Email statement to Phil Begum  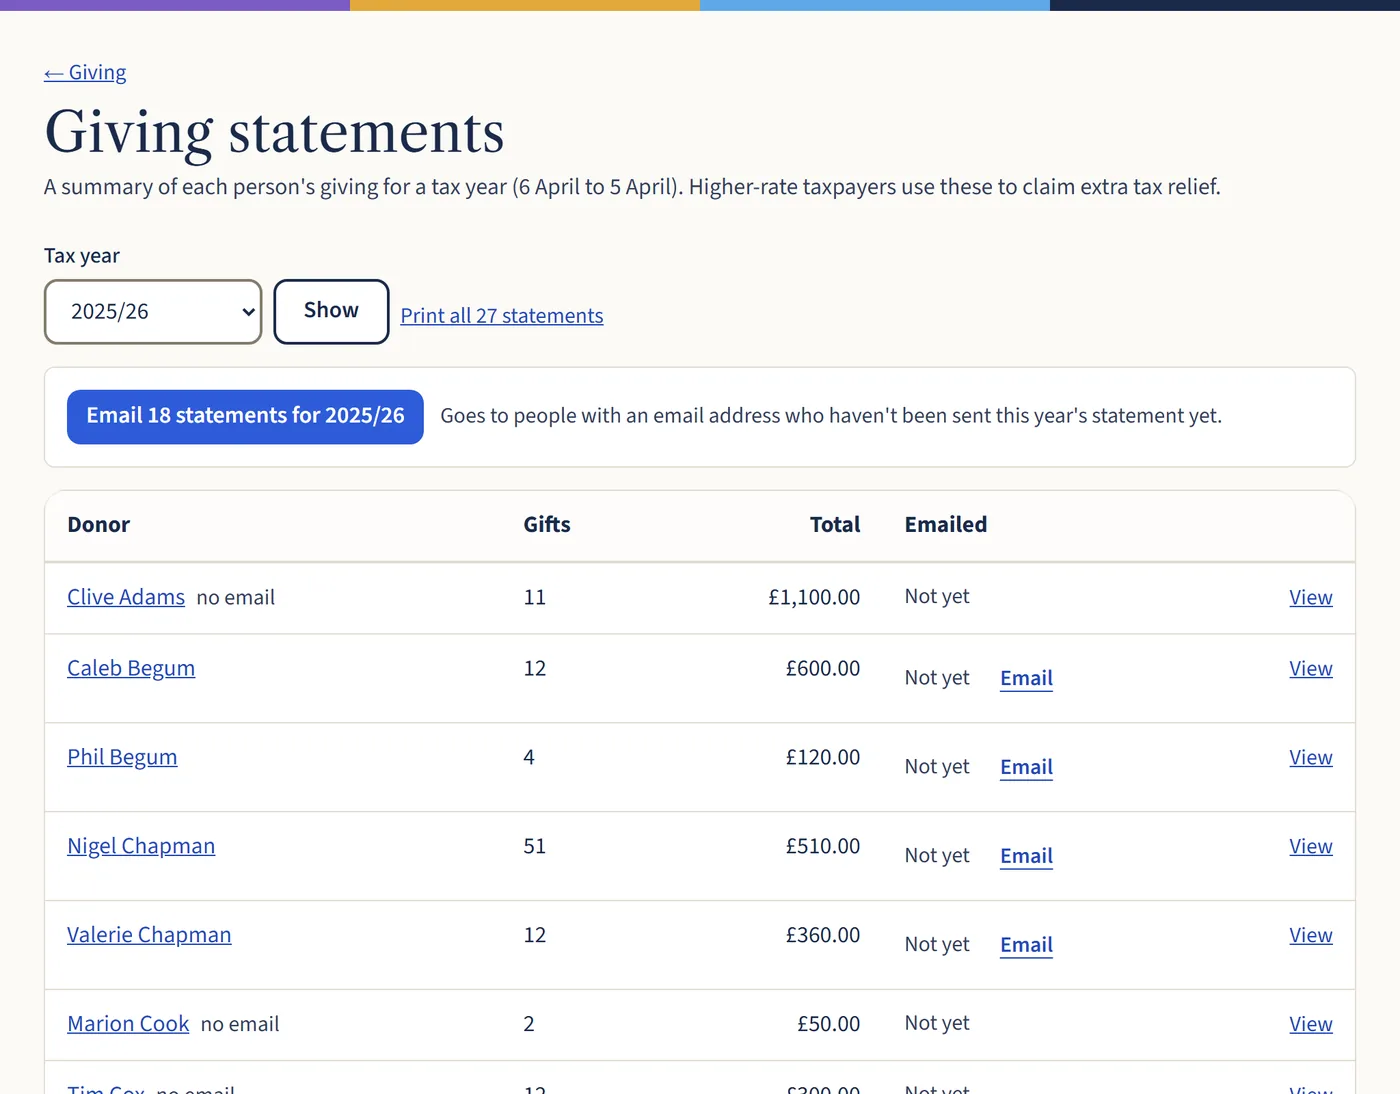coord(1026,767)
